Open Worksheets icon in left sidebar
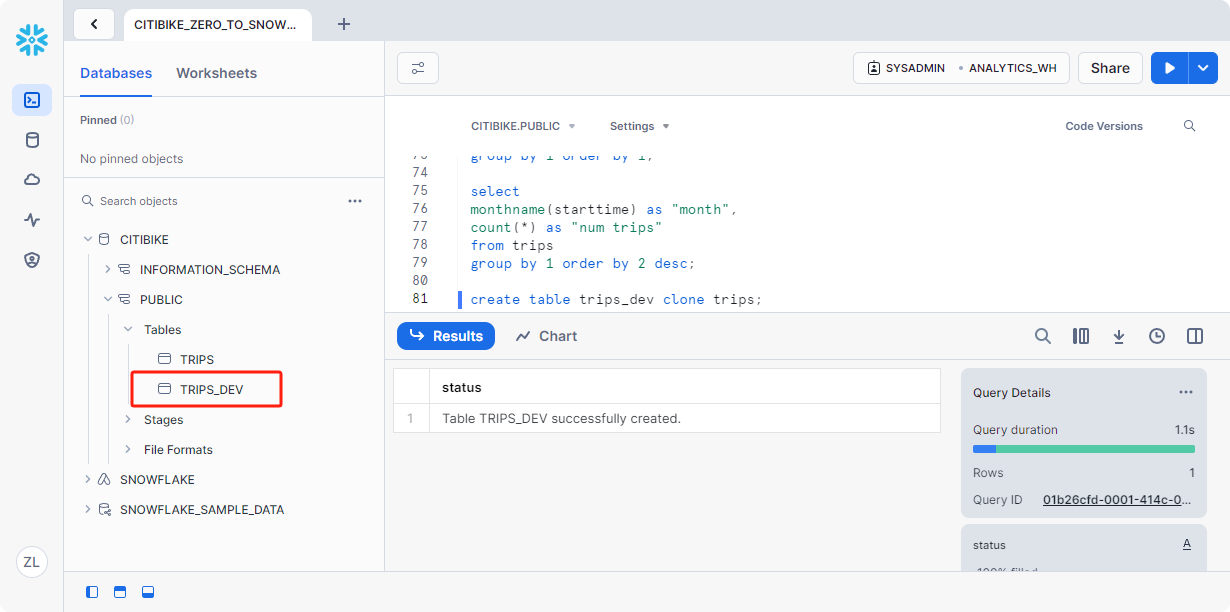 (32, 100)
